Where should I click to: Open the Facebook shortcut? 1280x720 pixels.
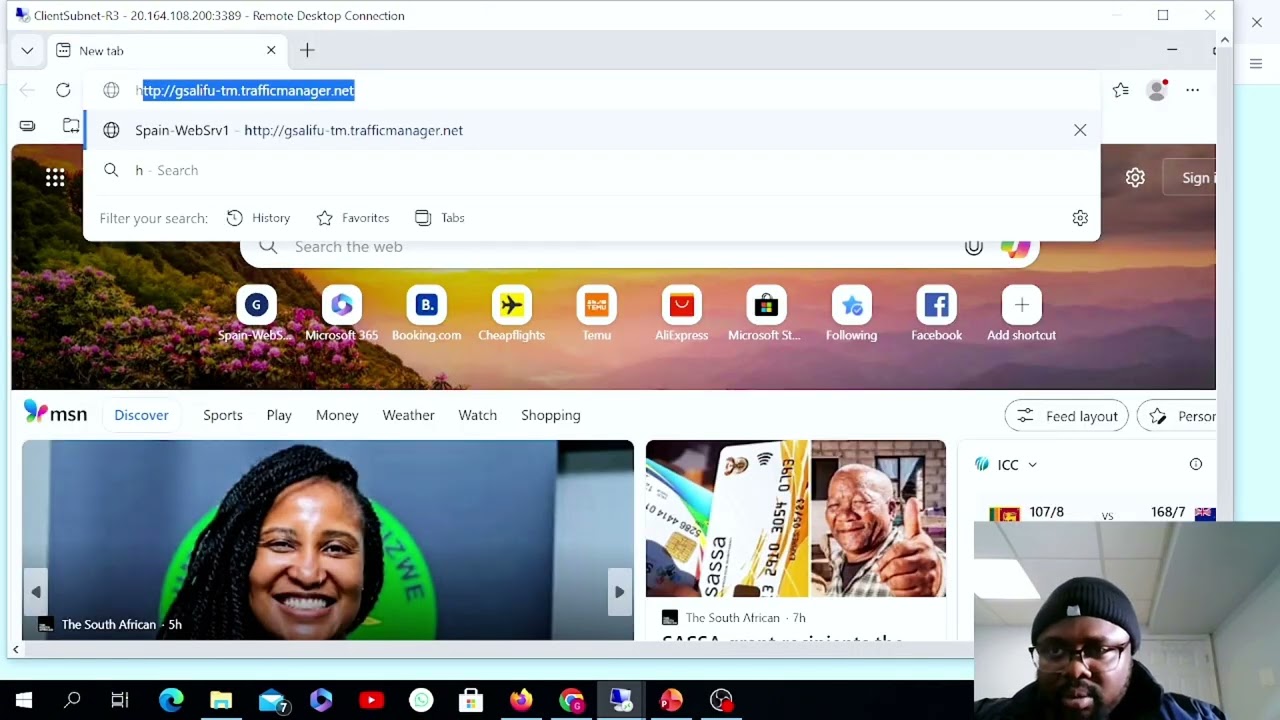tap(937, 315)
